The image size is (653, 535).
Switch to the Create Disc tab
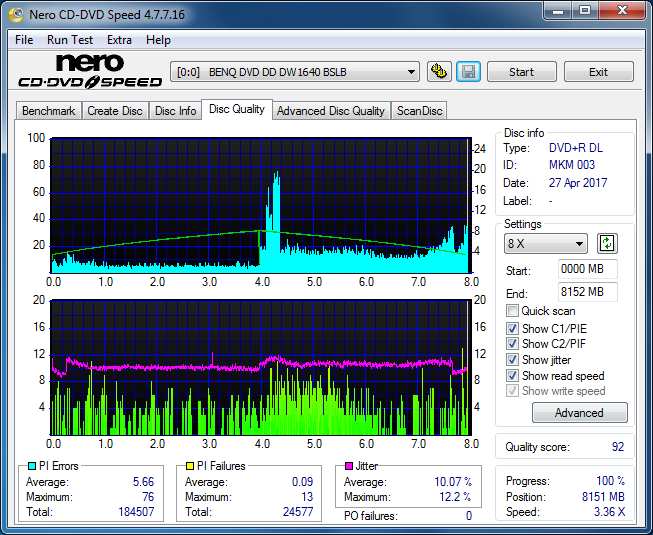(x=115, y=111)
